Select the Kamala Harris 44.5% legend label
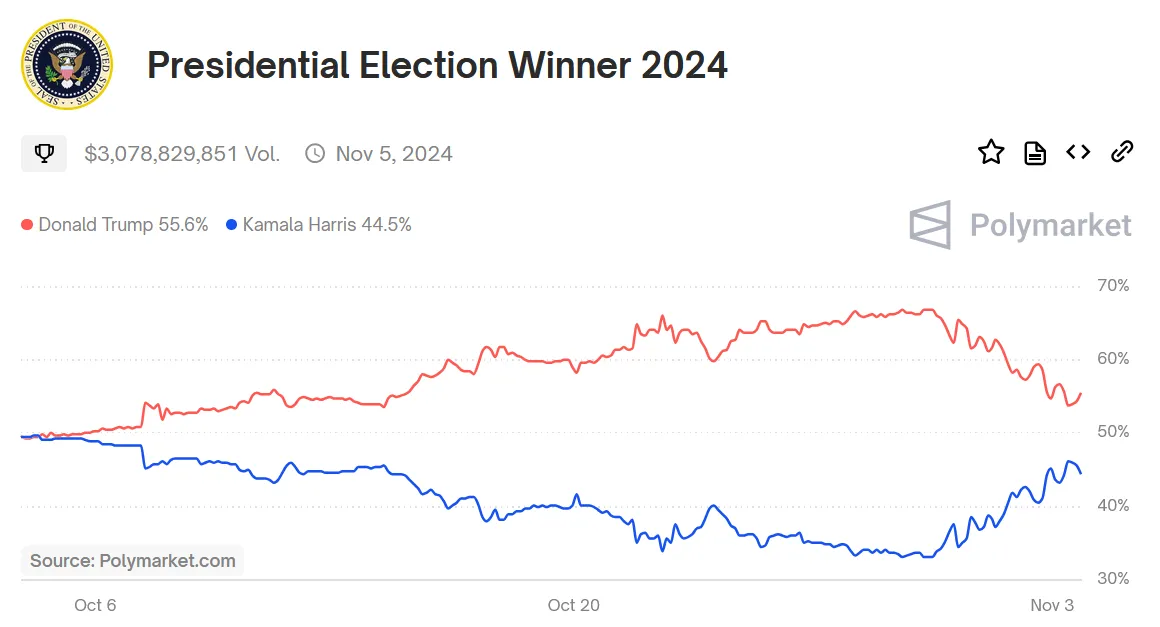 click(327, 225)
